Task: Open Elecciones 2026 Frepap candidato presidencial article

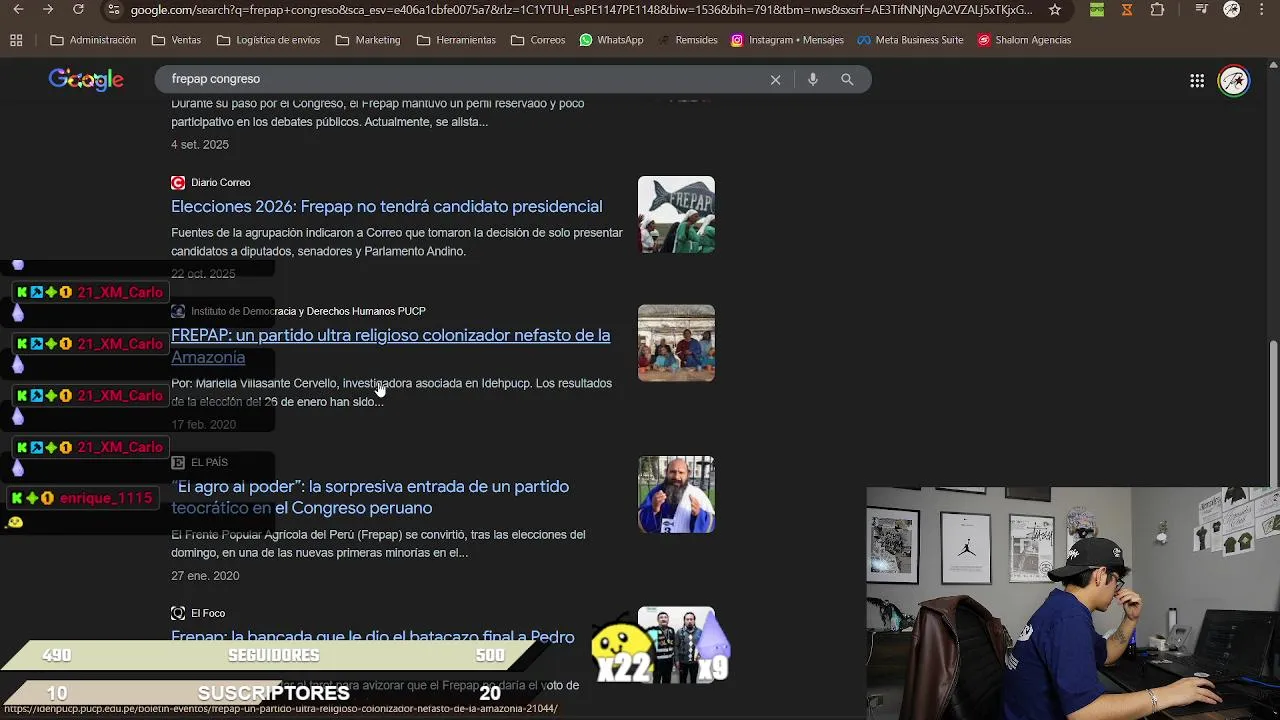Action: [386, 206]
